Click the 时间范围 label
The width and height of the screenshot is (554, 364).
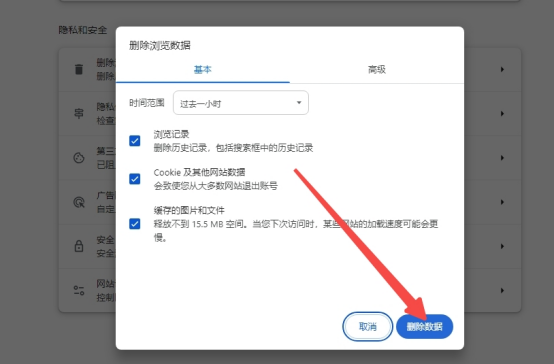[147, 103]
